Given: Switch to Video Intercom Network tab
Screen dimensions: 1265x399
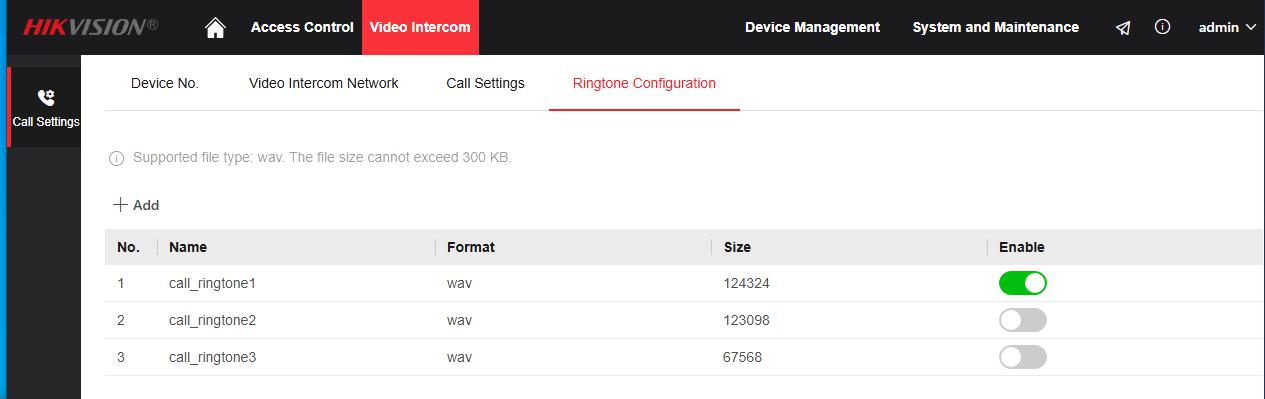Looking at the screenshot, I should 324,83.
